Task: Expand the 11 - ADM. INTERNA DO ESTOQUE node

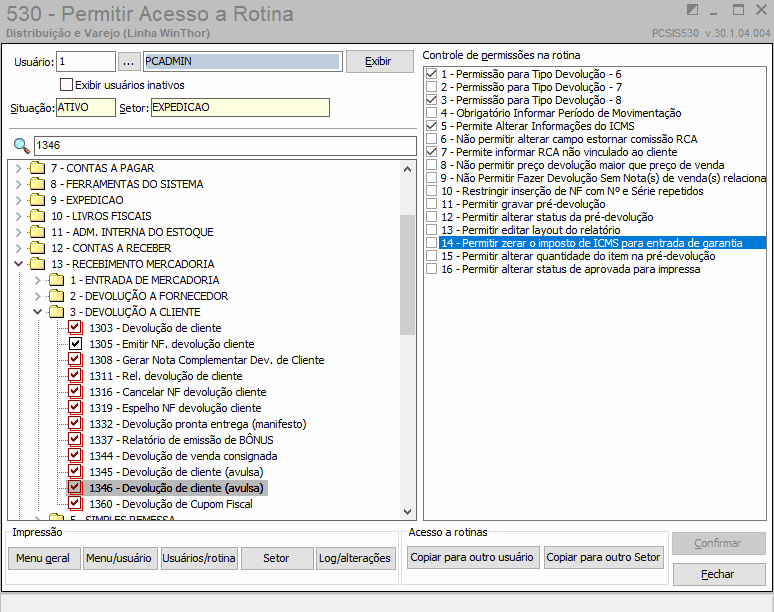Action: point(19,232)
